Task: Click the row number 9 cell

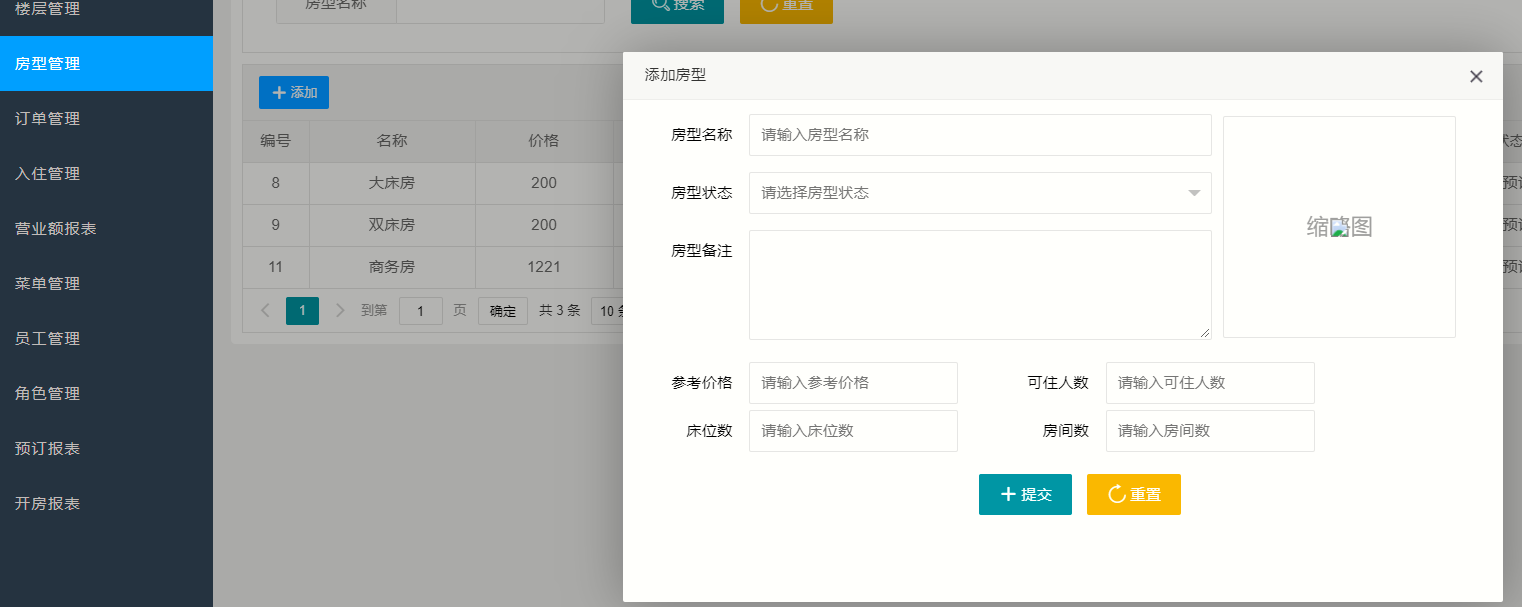Action: pos(276,225)
